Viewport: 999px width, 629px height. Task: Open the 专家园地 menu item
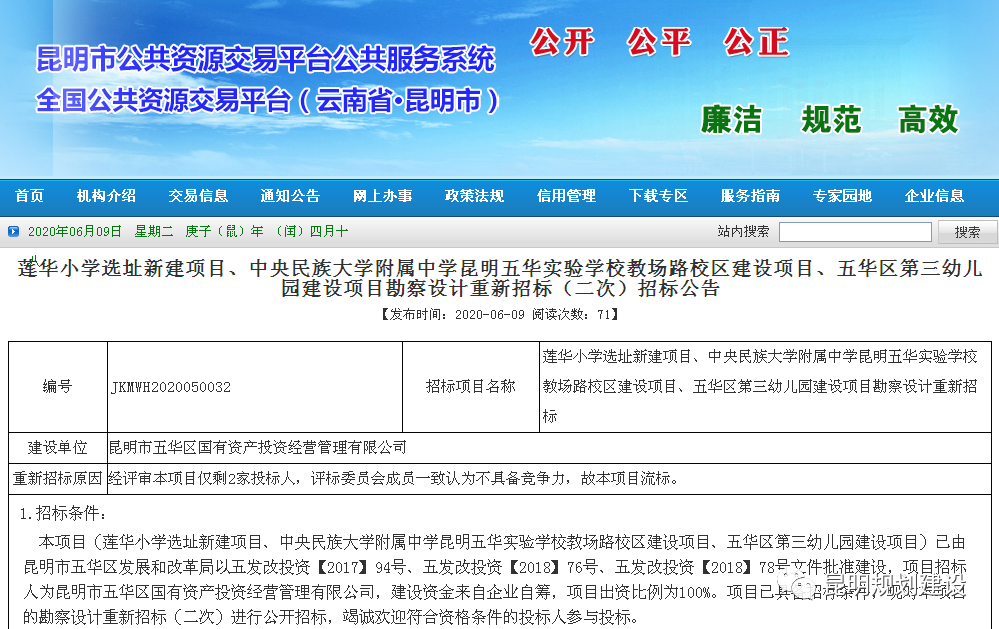coord(842,196)
